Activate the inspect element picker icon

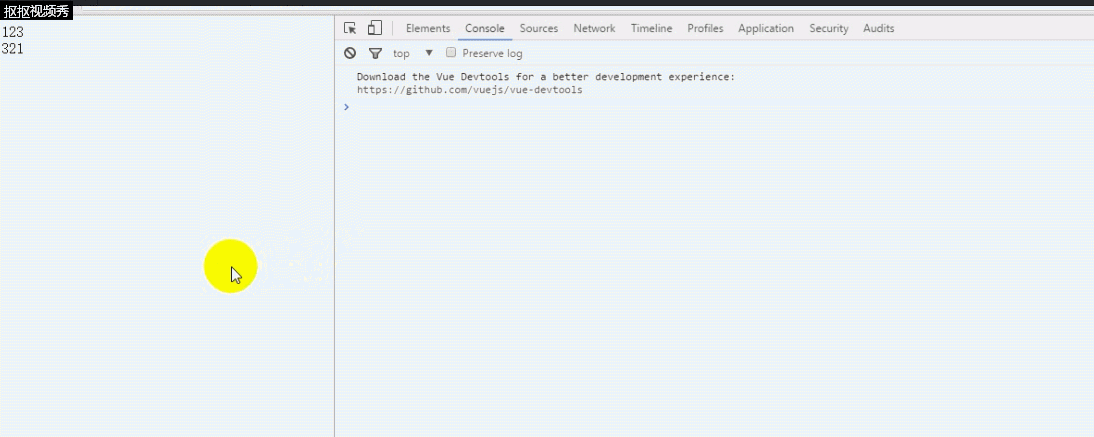point(350,29)
